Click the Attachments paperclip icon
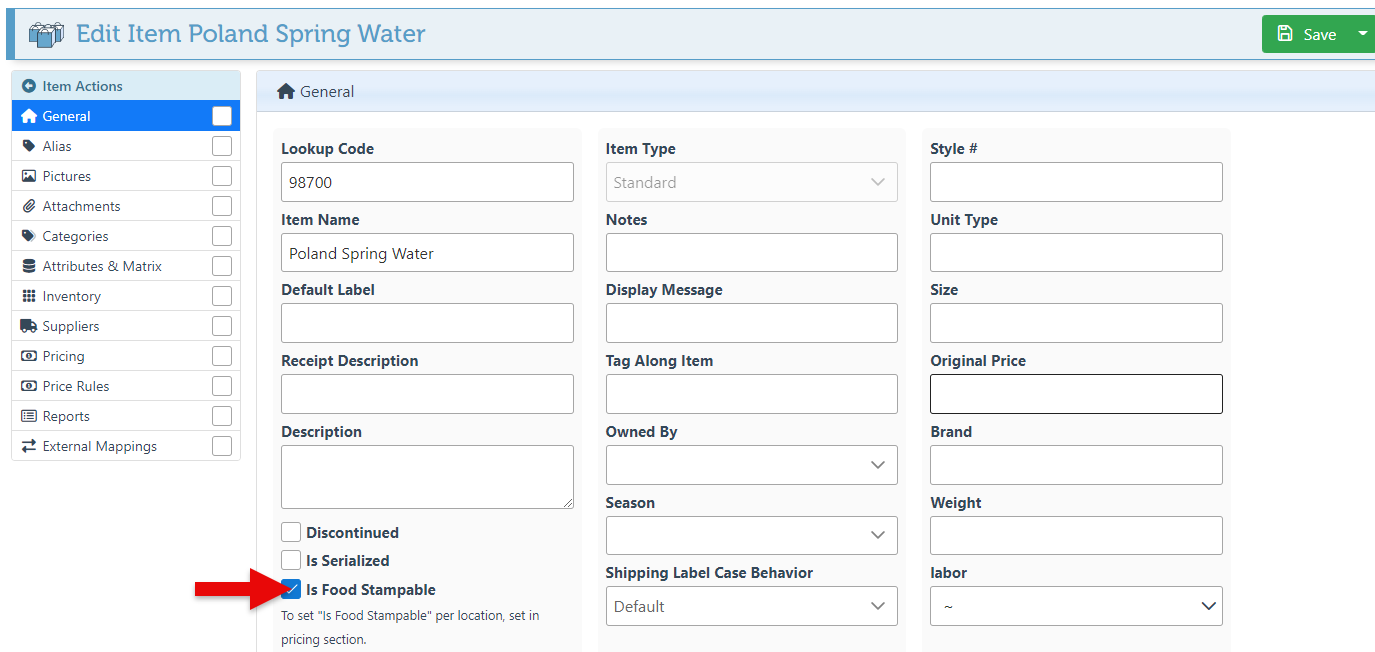Viewport: 1375px width, 652px height. 29,206
